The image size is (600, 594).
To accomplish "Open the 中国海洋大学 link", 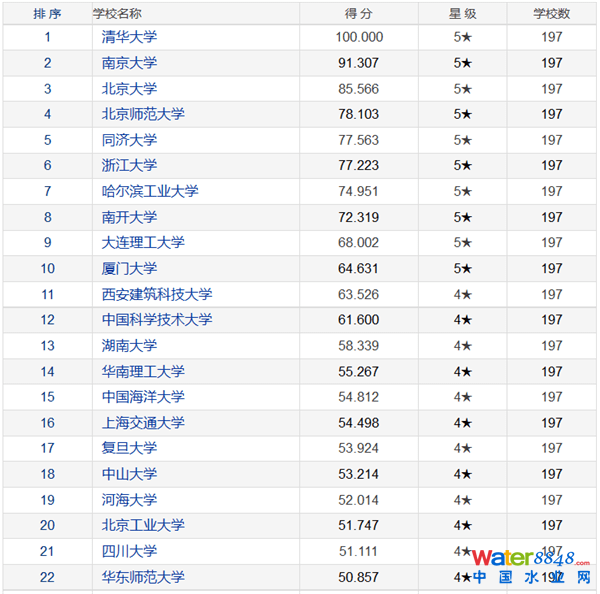I will [143, 397].
